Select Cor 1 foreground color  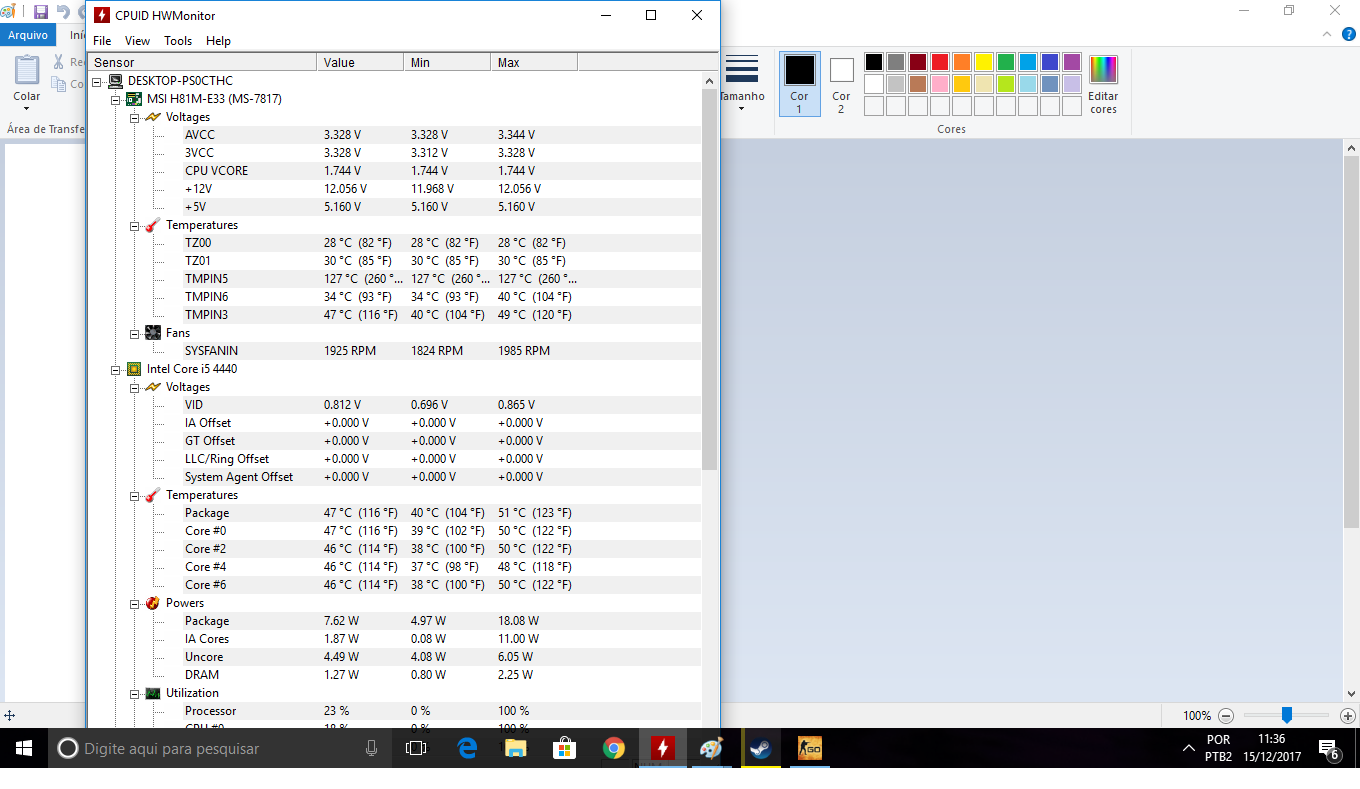[799, 84]
